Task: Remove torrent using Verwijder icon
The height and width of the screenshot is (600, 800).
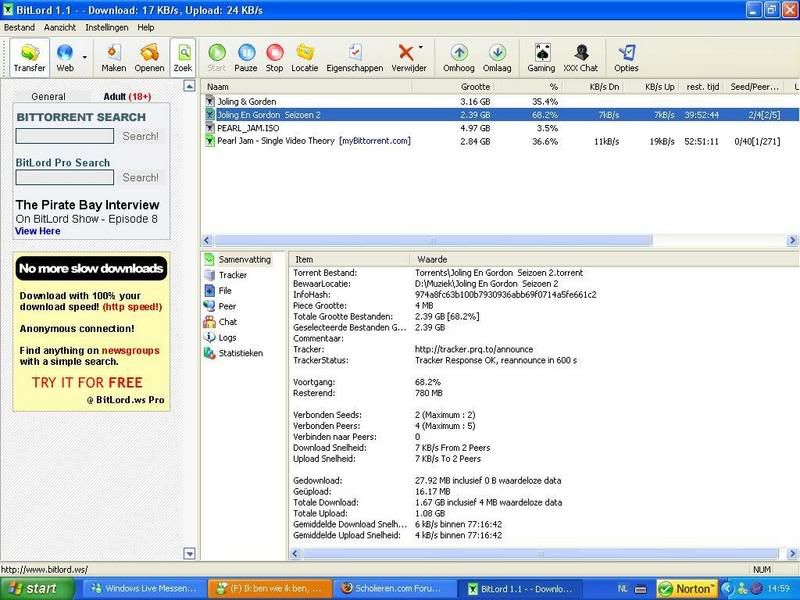Action: coord(407,58)
